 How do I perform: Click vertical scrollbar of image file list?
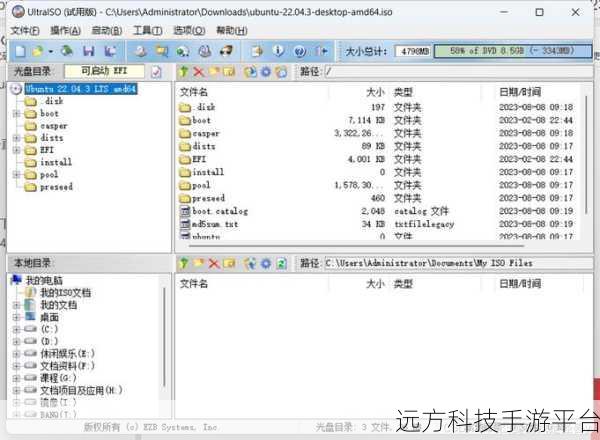(586, 155)
